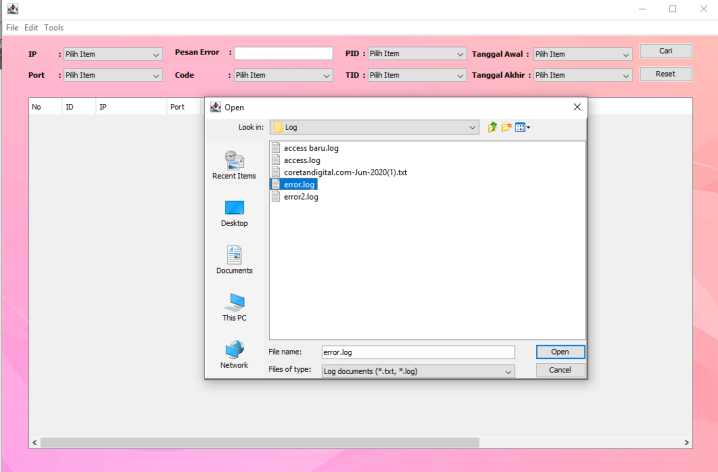
Task: Open the Tools menu
Action: (x=53, y=27)
